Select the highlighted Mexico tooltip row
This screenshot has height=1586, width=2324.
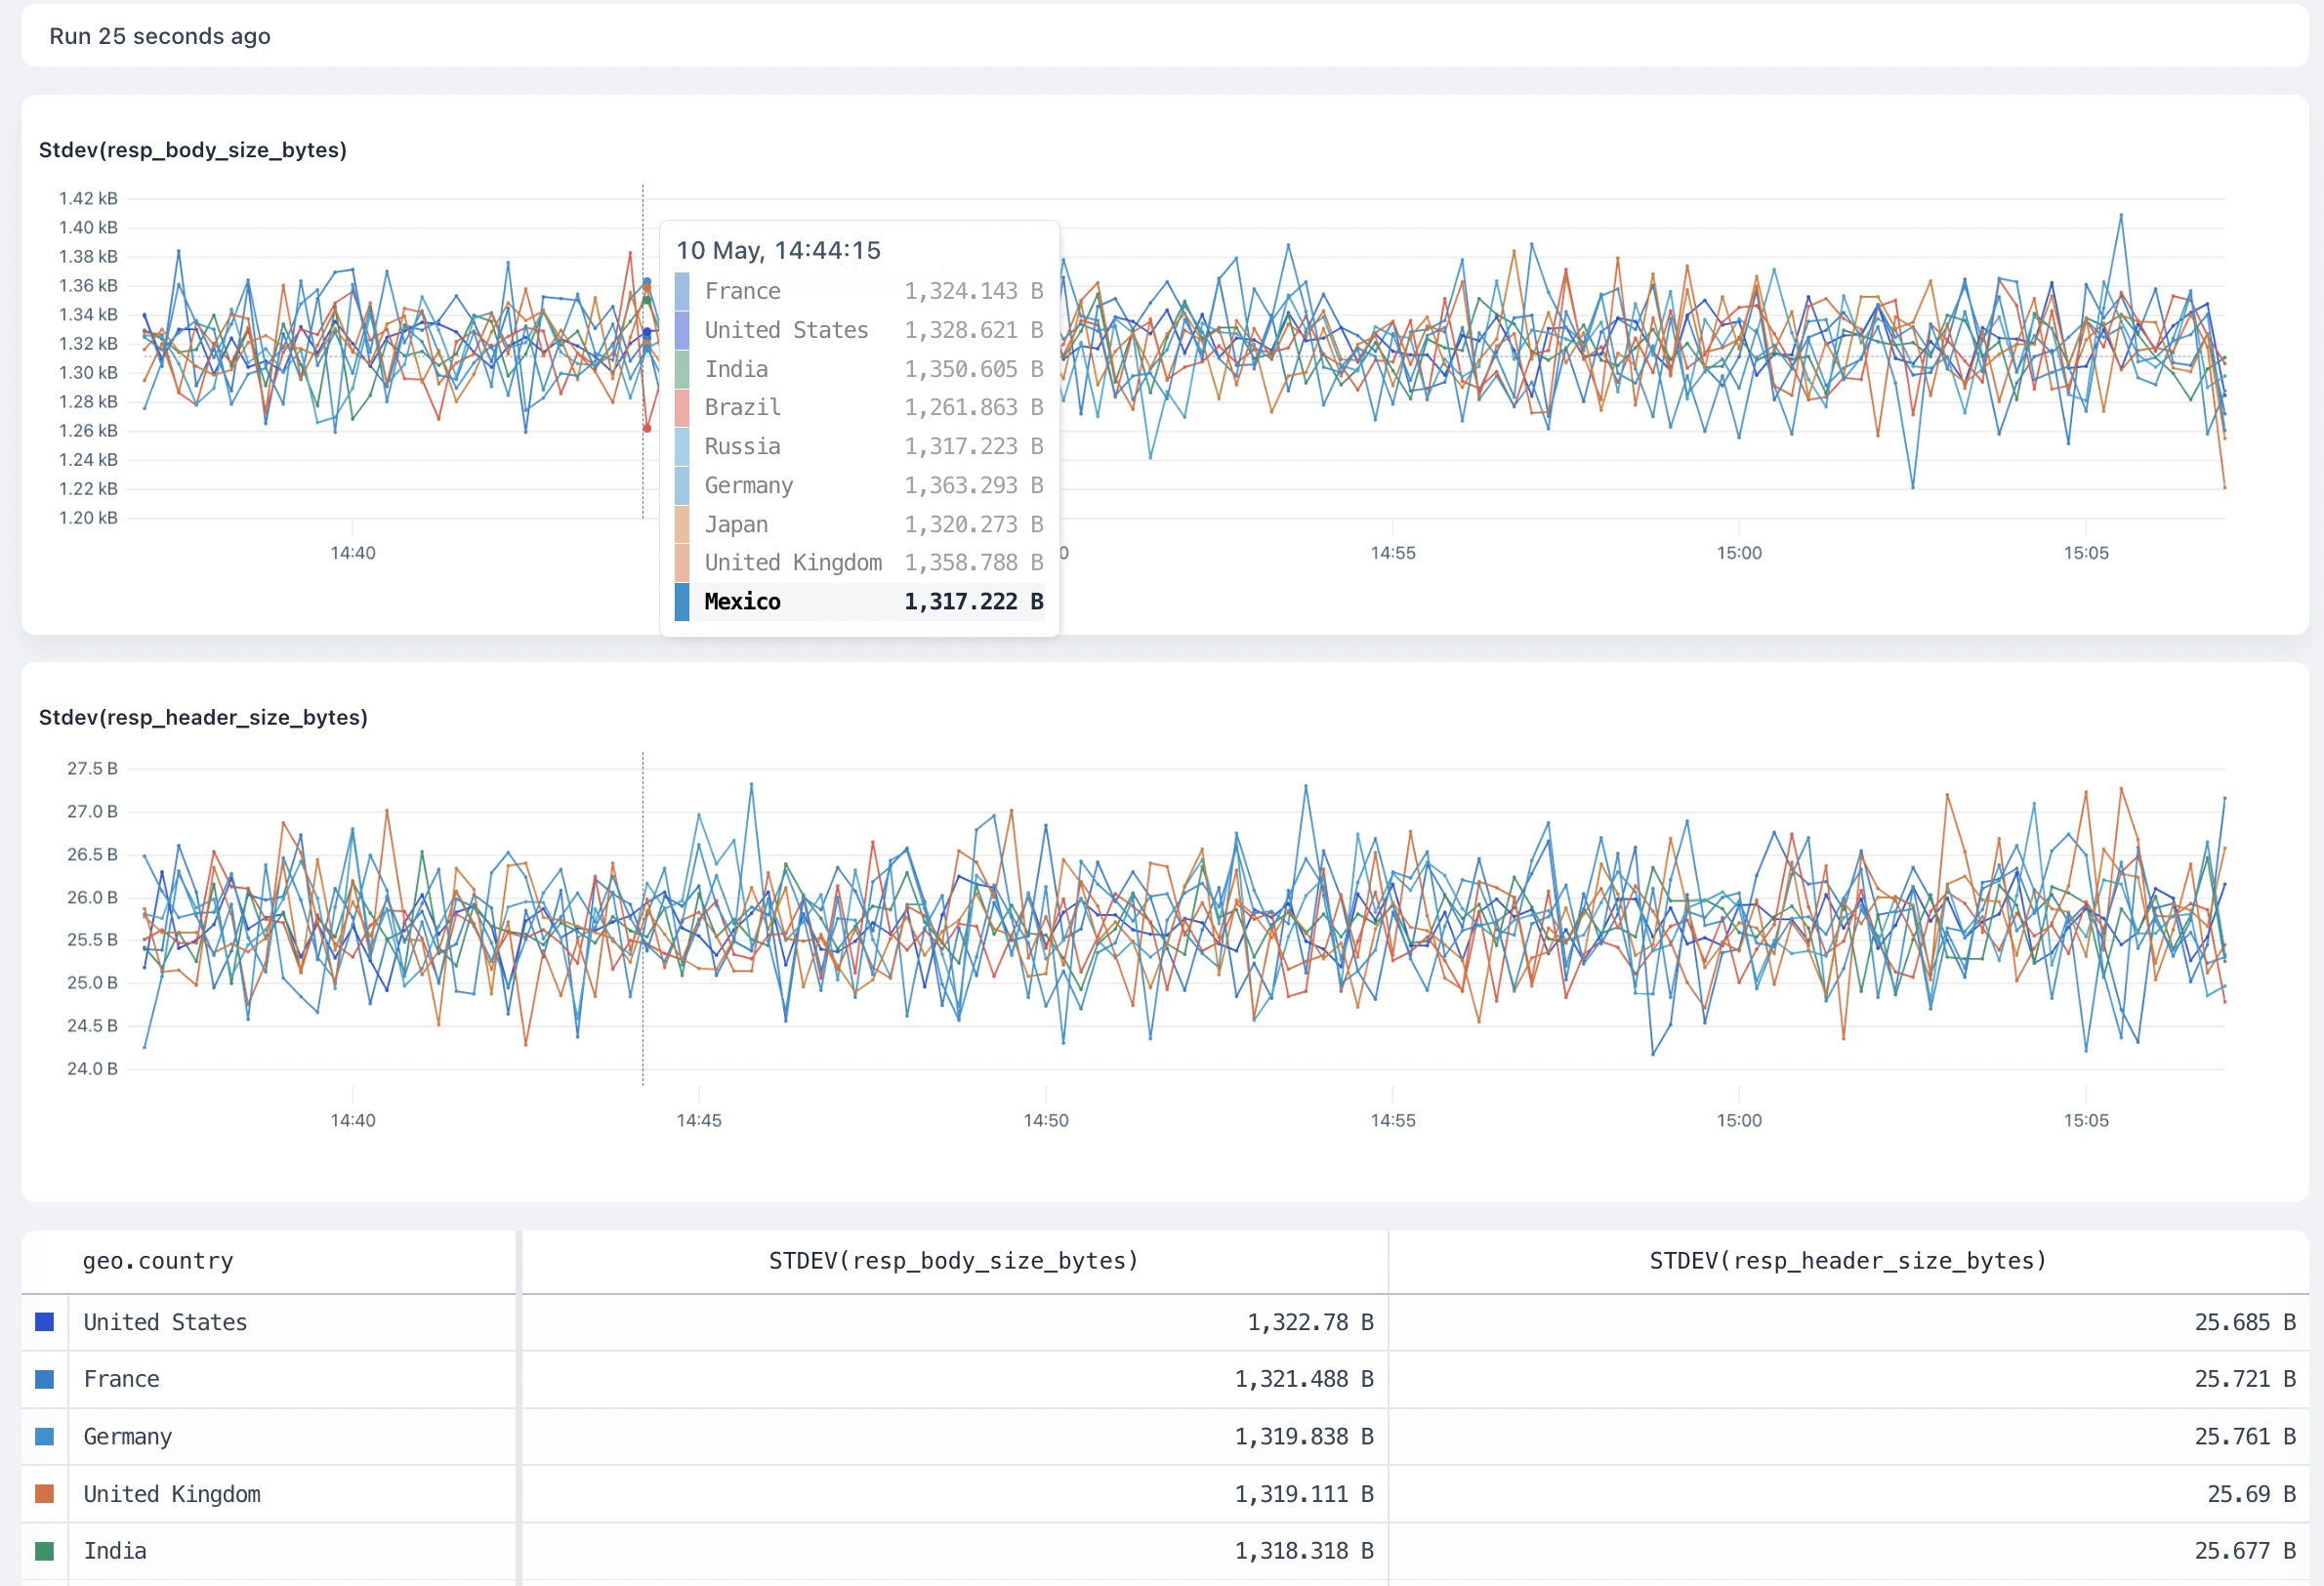coord(862,601)
